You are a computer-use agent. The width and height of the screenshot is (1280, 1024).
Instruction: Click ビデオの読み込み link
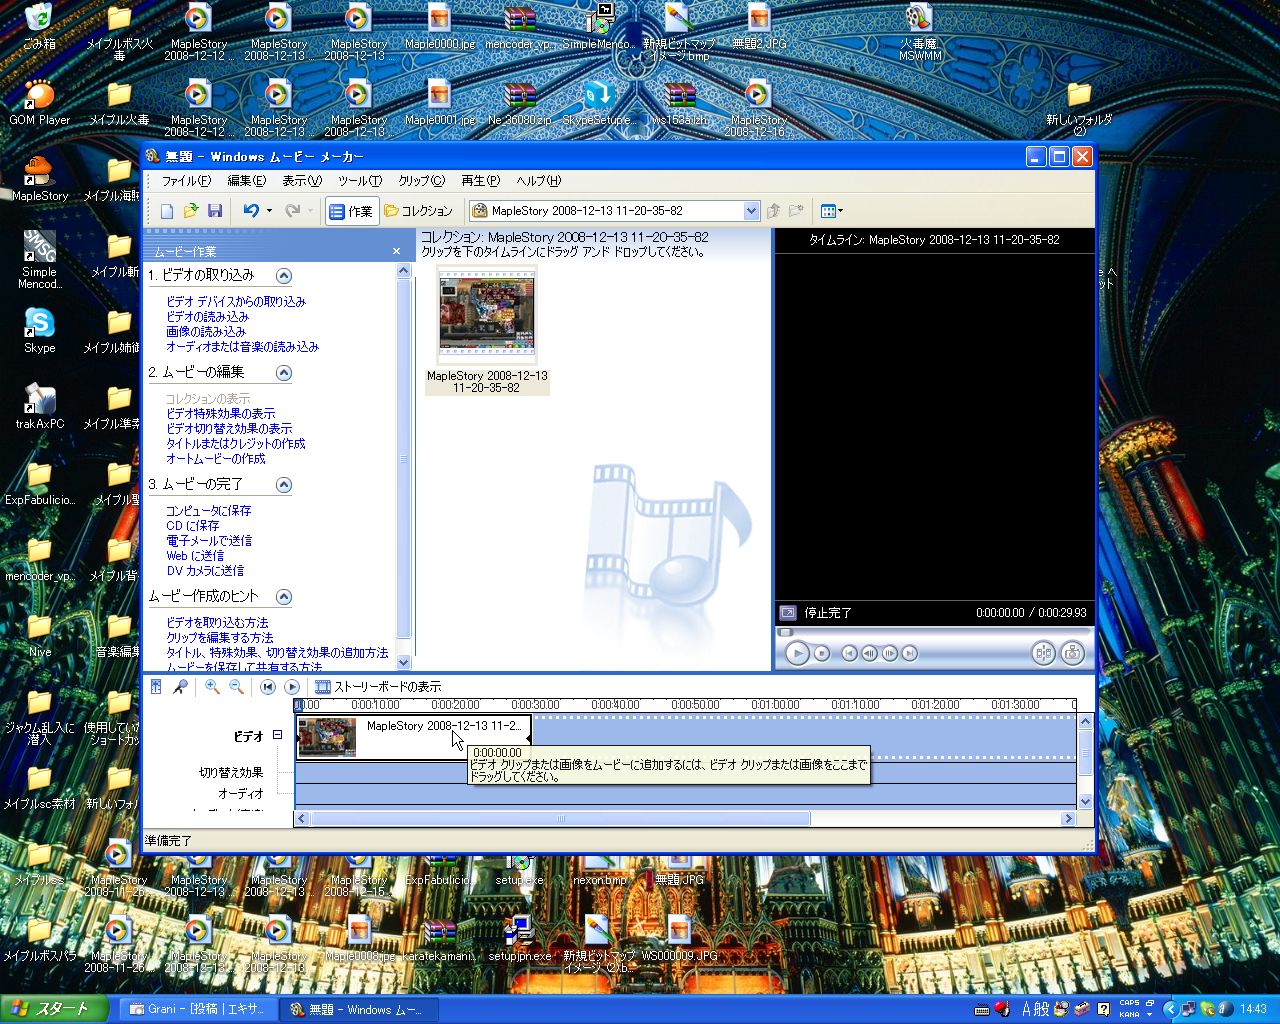pos(207,317)
